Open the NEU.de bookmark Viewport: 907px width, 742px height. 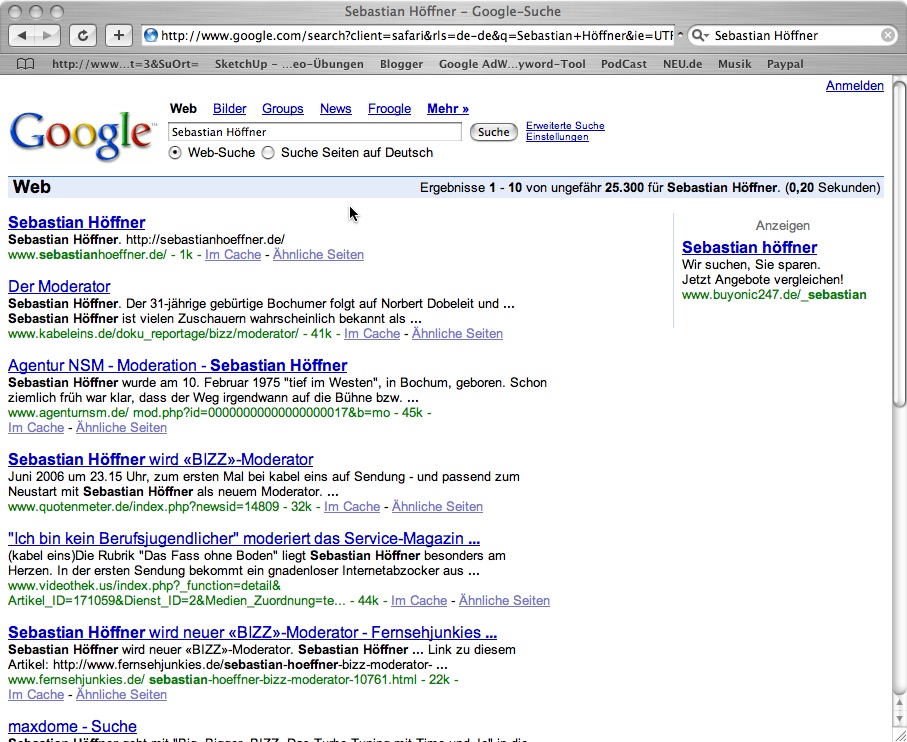click(x=683, y=64)
